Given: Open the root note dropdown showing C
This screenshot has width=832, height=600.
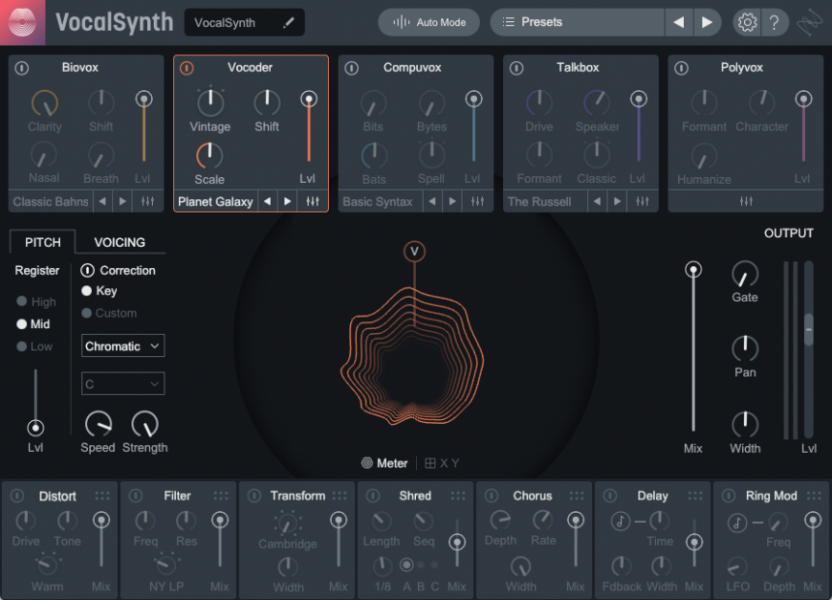Looking at the screenshot, I should (x=122, y=383).
